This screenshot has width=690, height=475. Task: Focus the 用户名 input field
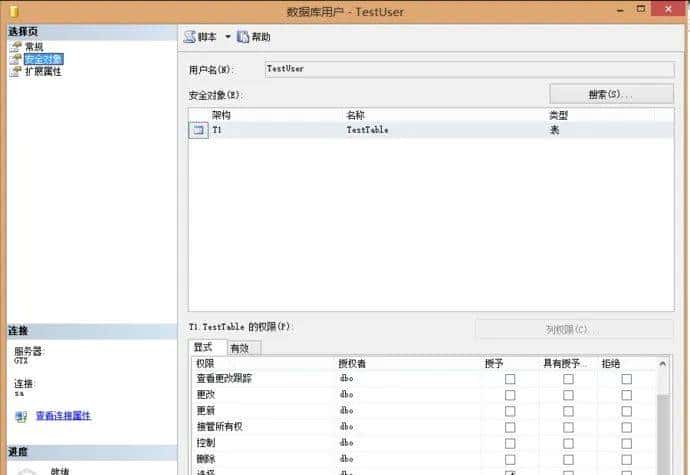point(469,69)
